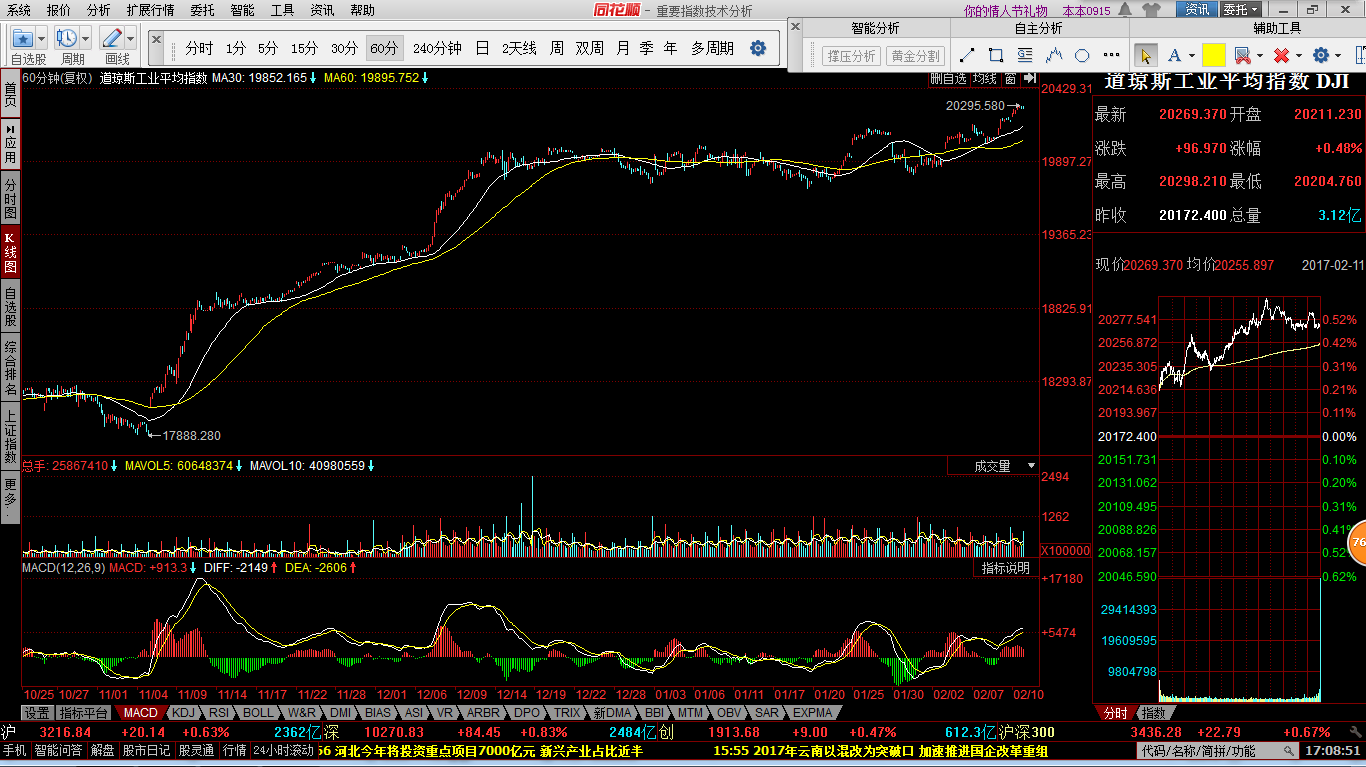1366x767 pixels.
Task: Expand the 周期 dropdown arrow
Action: click(x=85, y=39)
